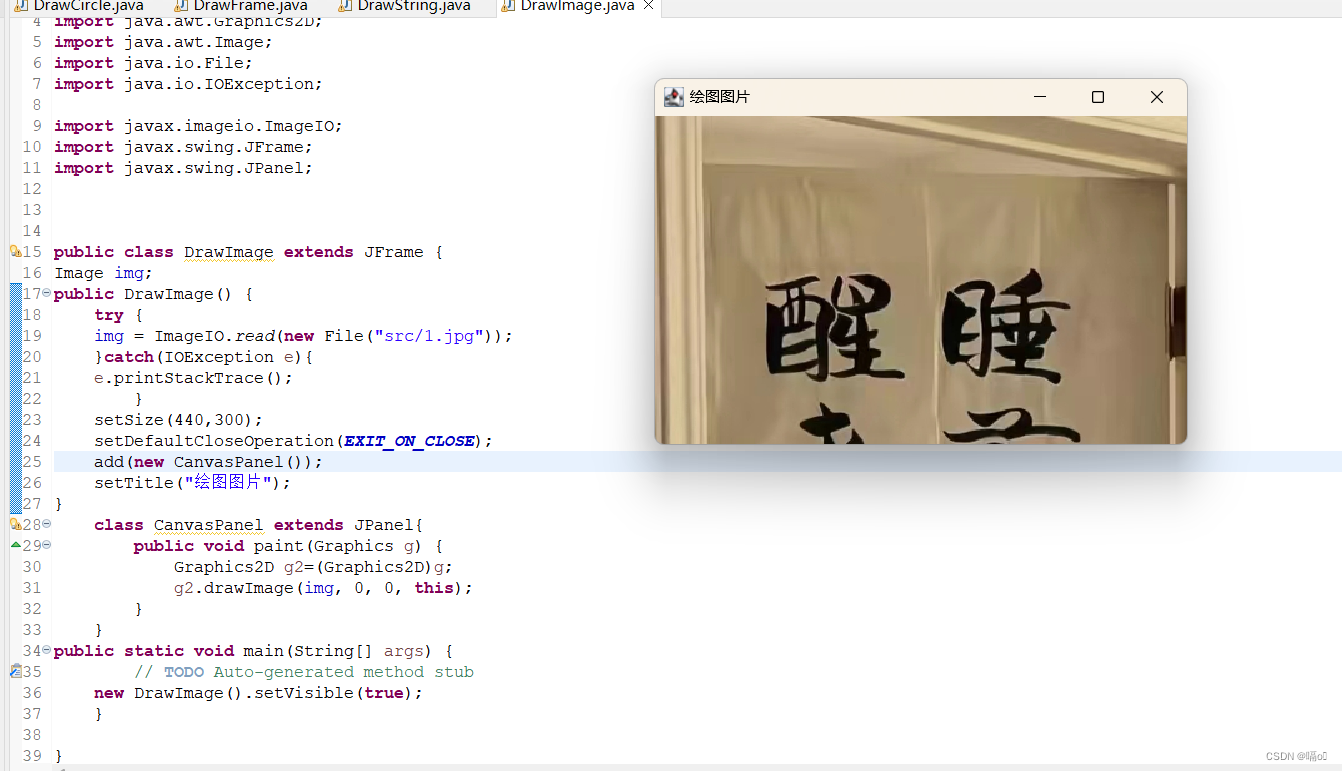Click the task marker icon on line 35
The width and height of the screenshot is (1342, 771).
point(15,672)
